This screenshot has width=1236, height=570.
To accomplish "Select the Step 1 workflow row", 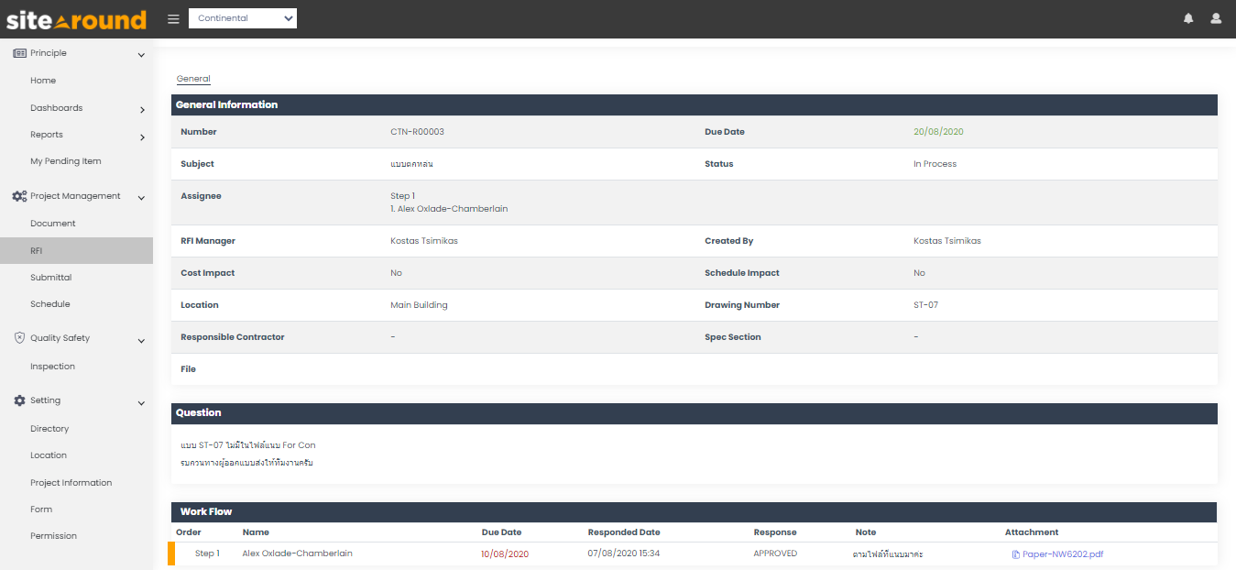I will click(207, 553).
